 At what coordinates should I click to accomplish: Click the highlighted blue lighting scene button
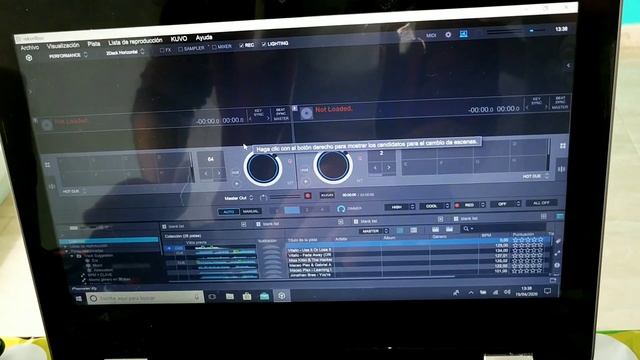pyautogui.click(x=292, y=210)
